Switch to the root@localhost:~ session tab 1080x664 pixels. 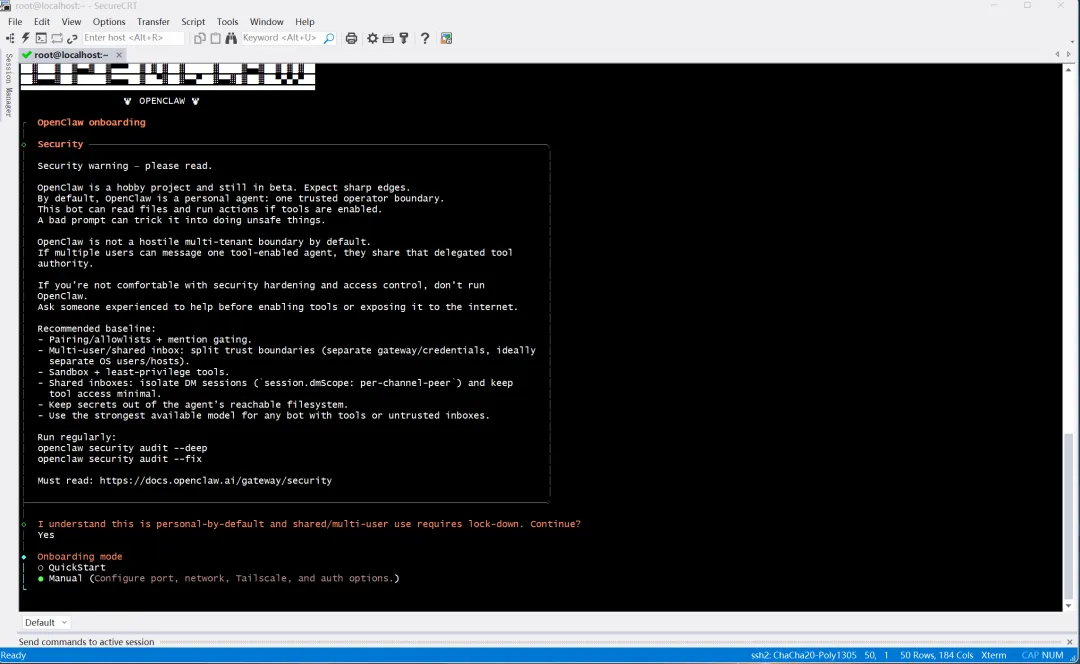pyautogui.click(x=72, y=54)
